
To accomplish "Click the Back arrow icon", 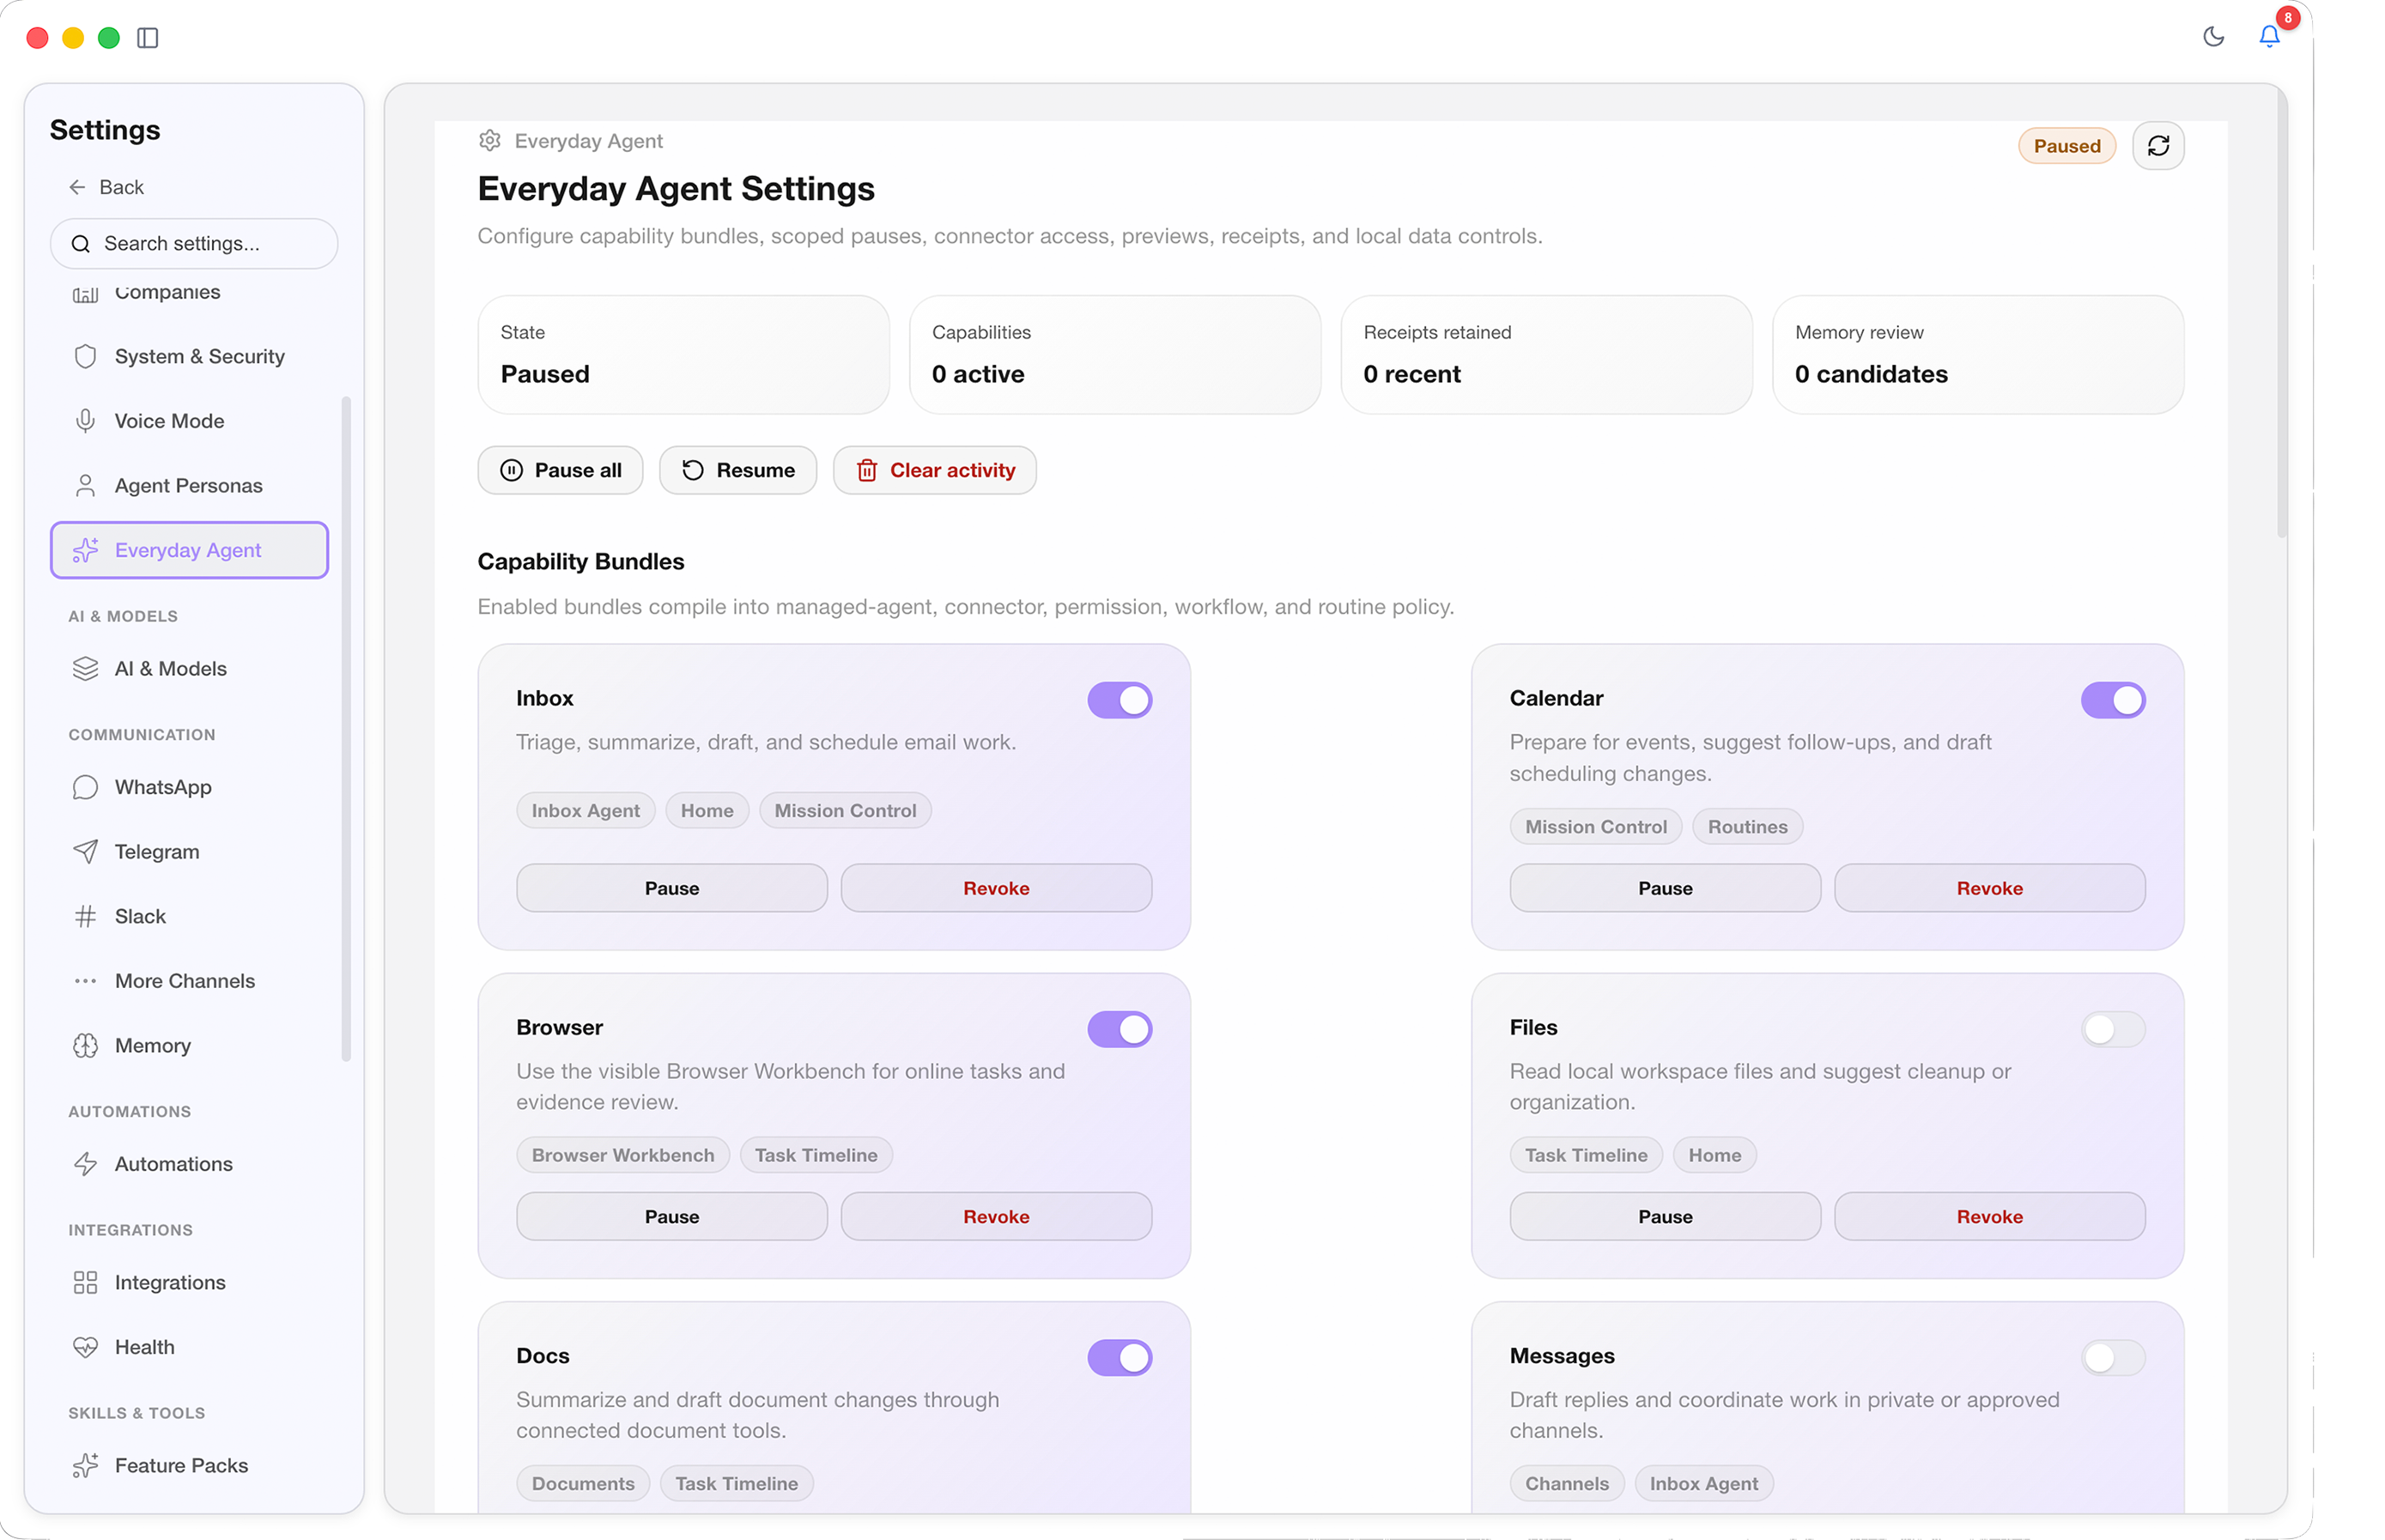I will pos(77,187).
